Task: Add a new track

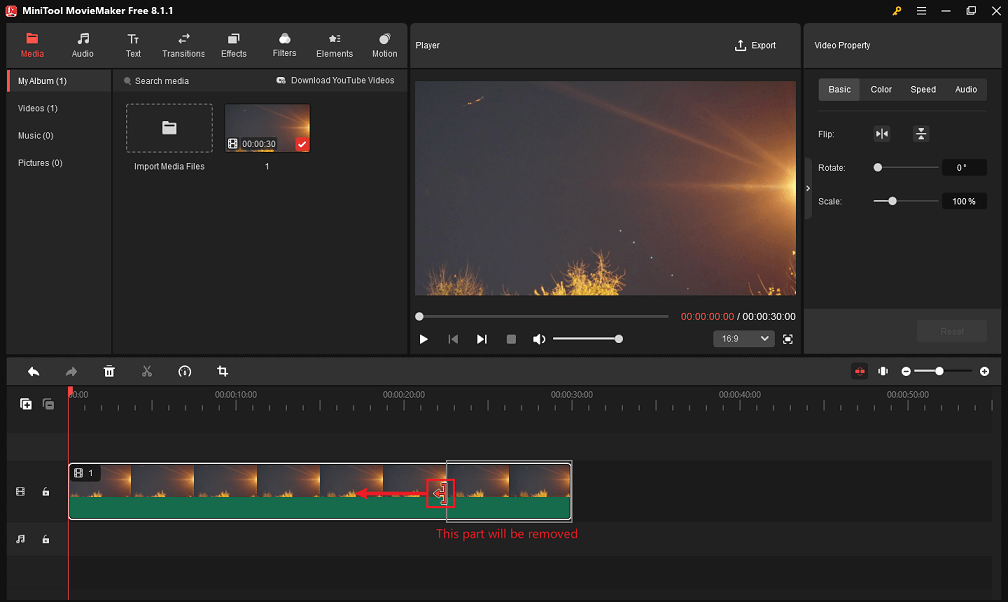Action: pyautogui.click(x=26, y=404)
